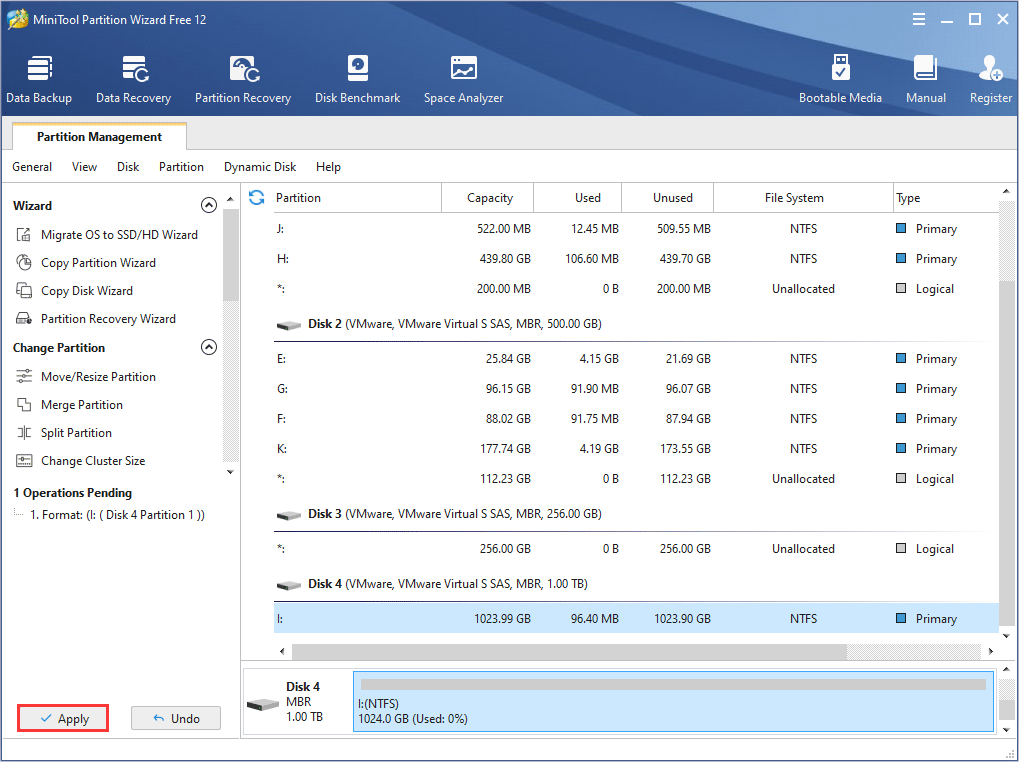1019x762 pixels.
Task: Open the General menu
Action: pyautogui.click(x=32, y=167)
